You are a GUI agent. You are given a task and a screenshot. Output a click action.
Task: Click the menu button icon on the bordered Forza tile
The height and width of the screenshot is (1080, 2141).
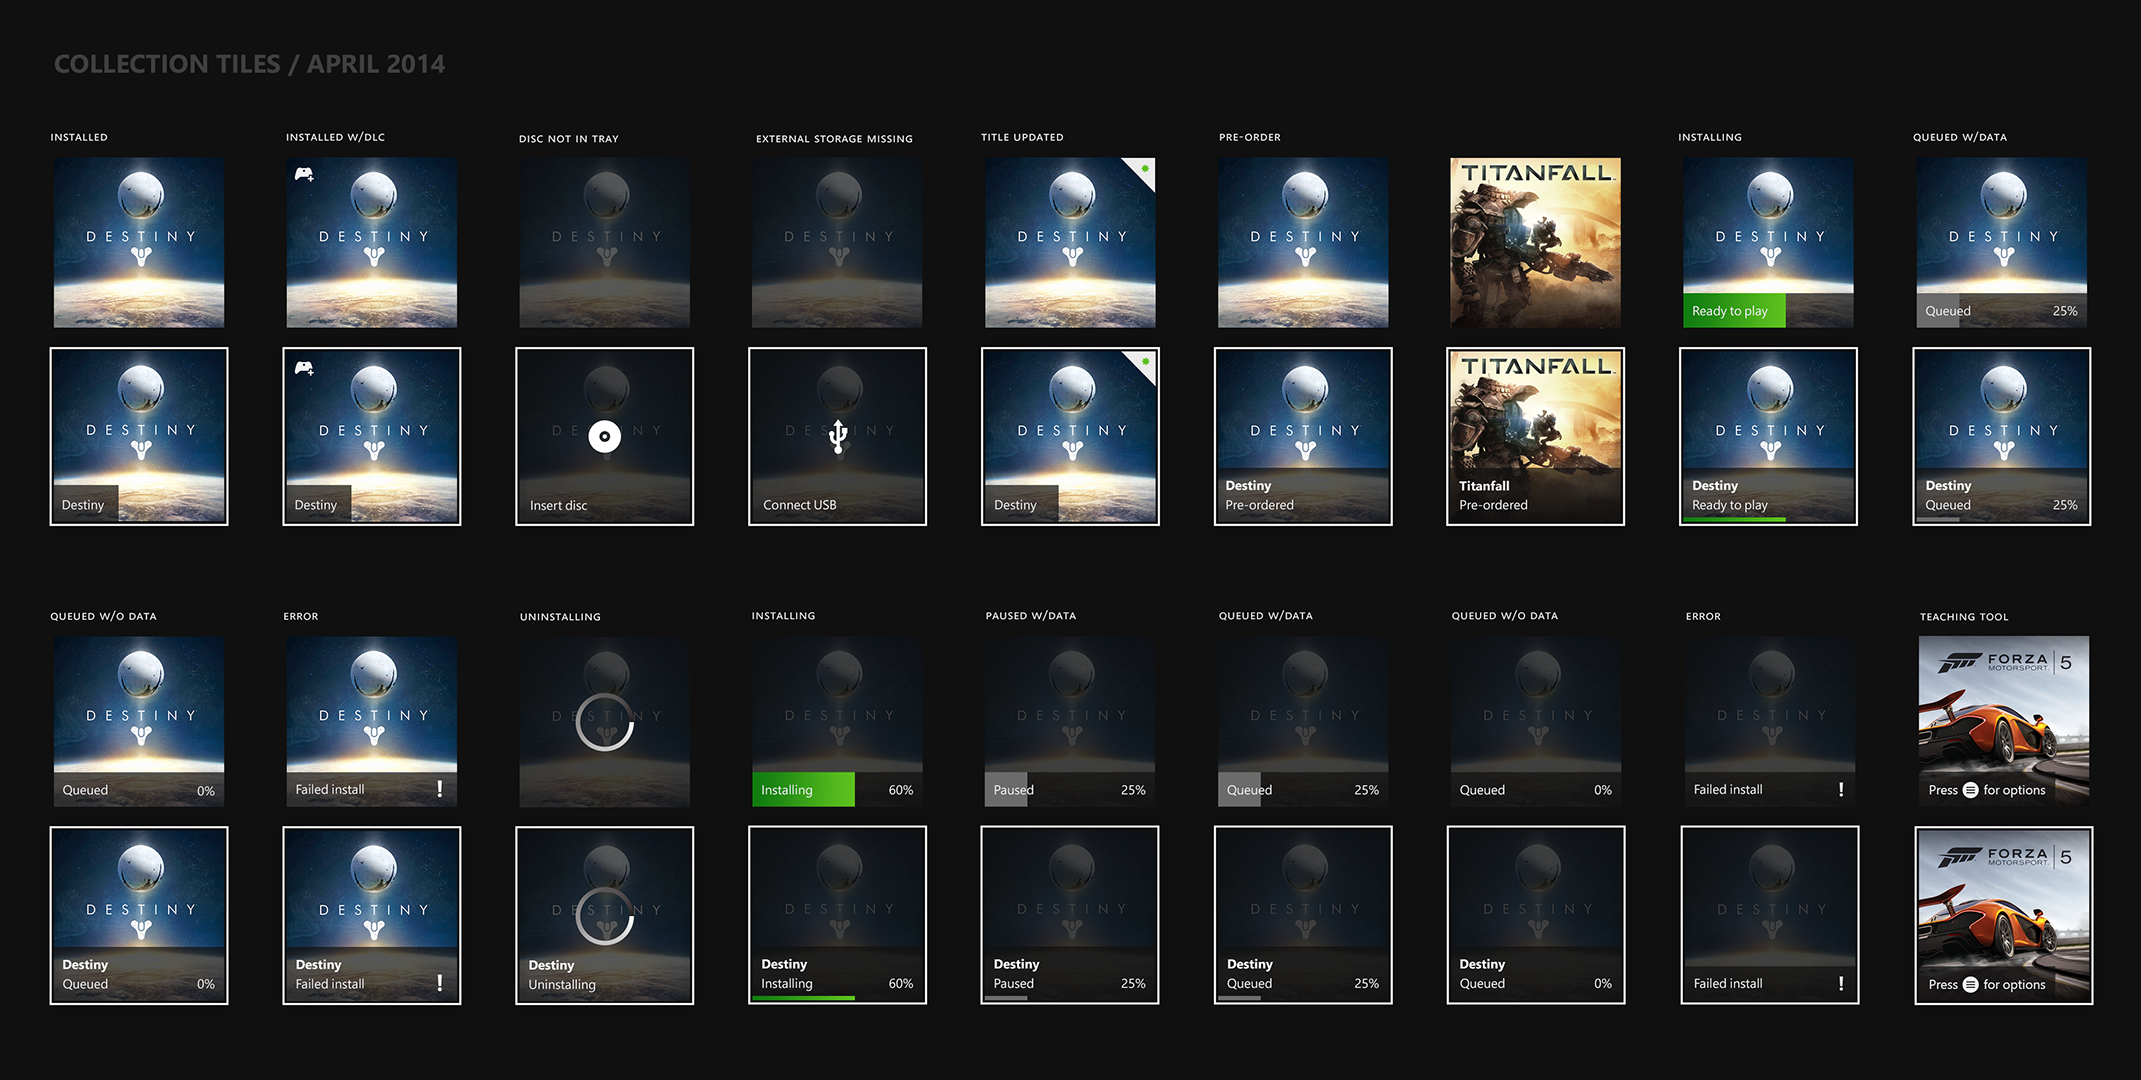click(x=1970, y=984)
